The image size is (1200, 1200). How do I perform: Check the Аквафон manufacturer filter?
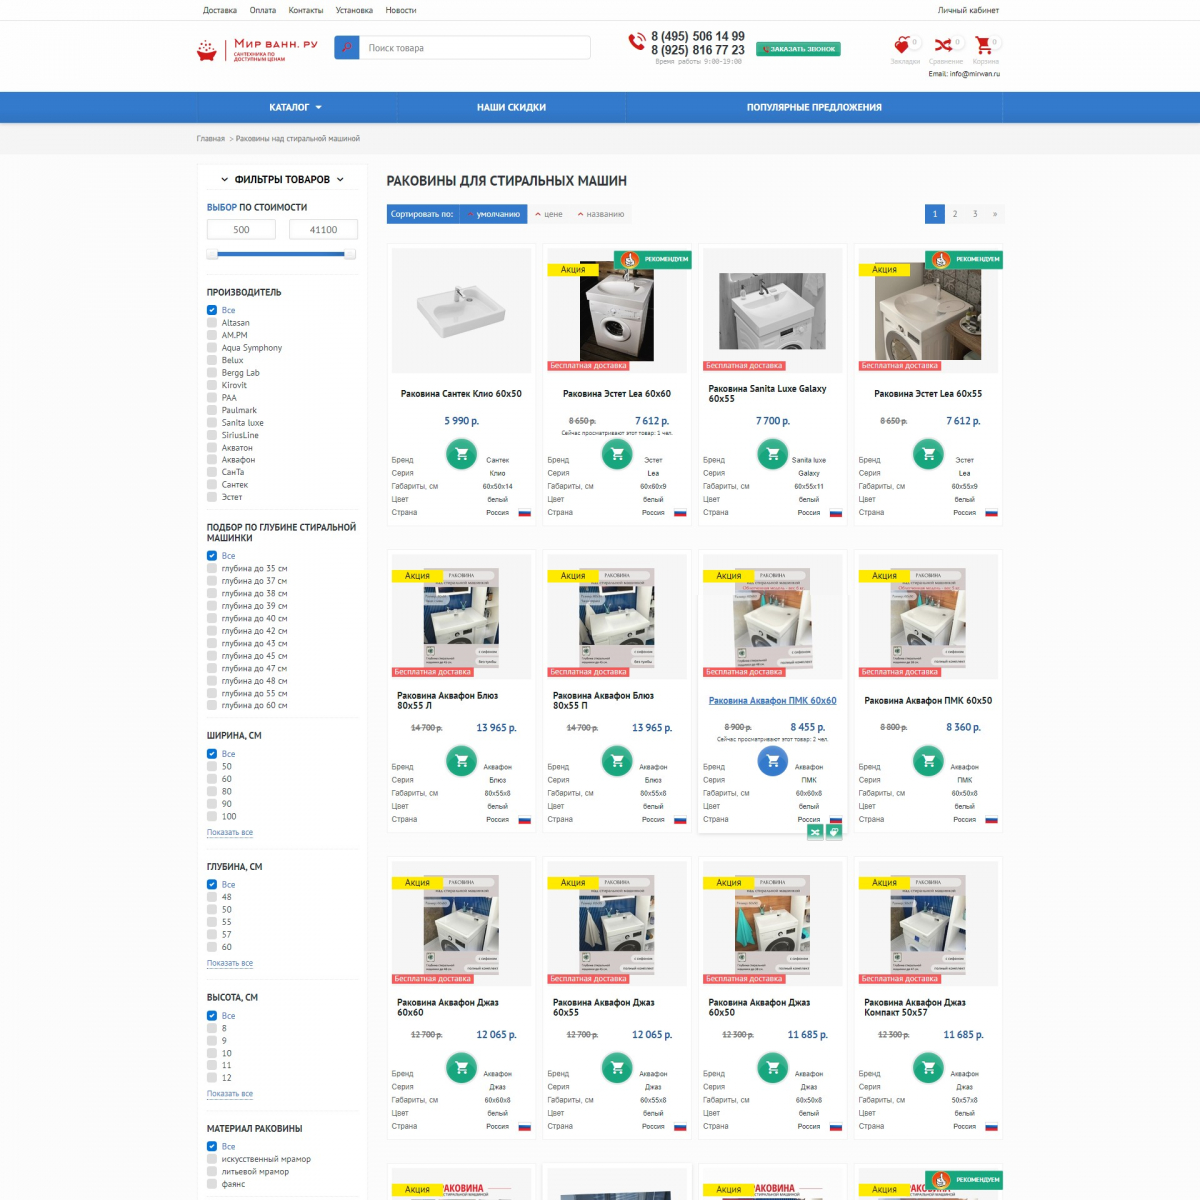pyautogui.click(x=212, y=460)
